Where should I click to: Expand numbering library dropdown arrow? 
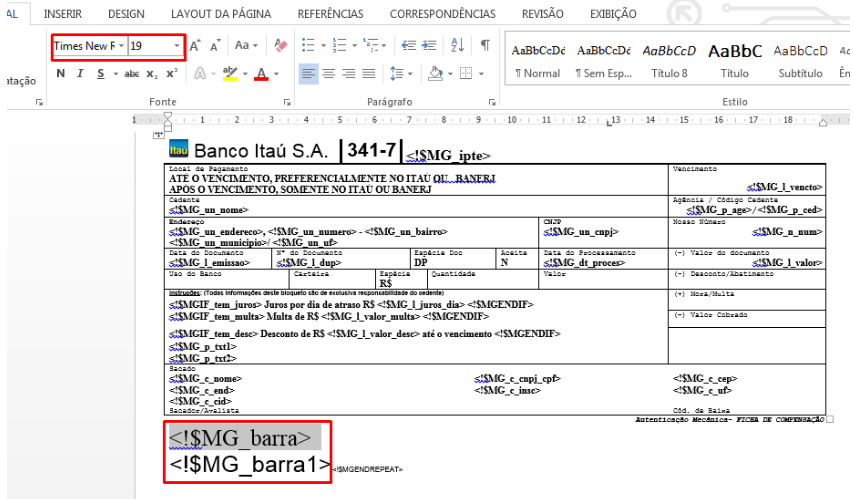[x=354, y=45]
